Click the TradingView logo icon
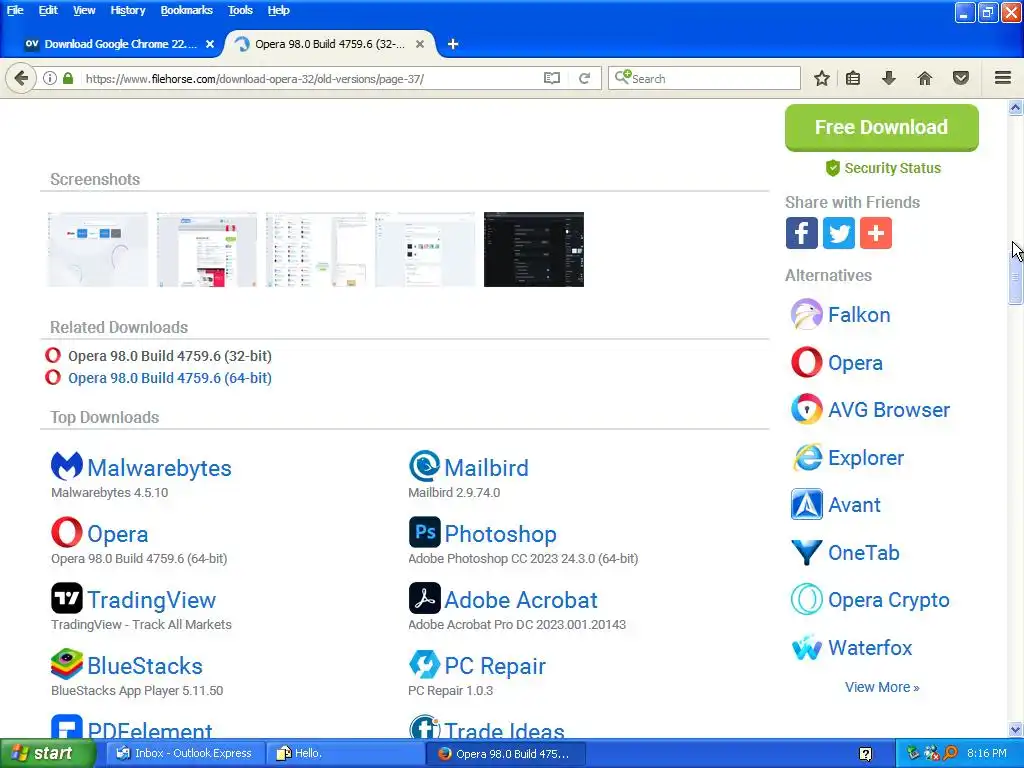Viewport: 1024px width, 768px height. (67, 598)
